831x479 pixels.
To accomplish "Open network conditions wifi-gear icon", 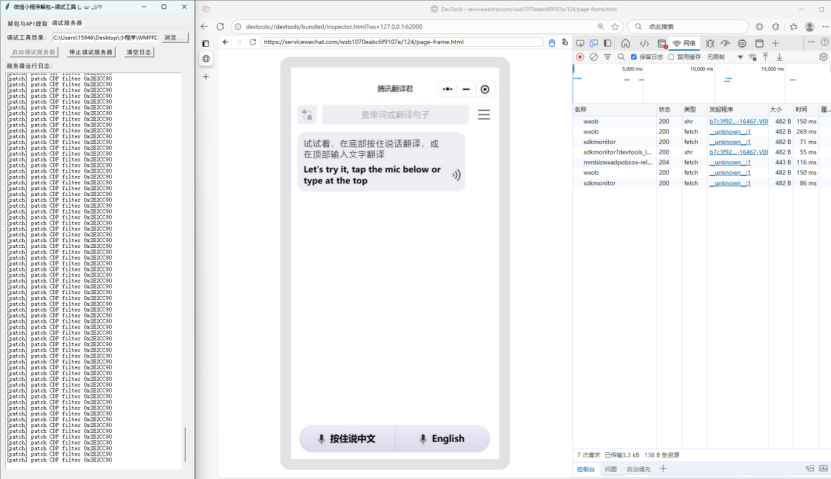I will click(x=753, y=57).
